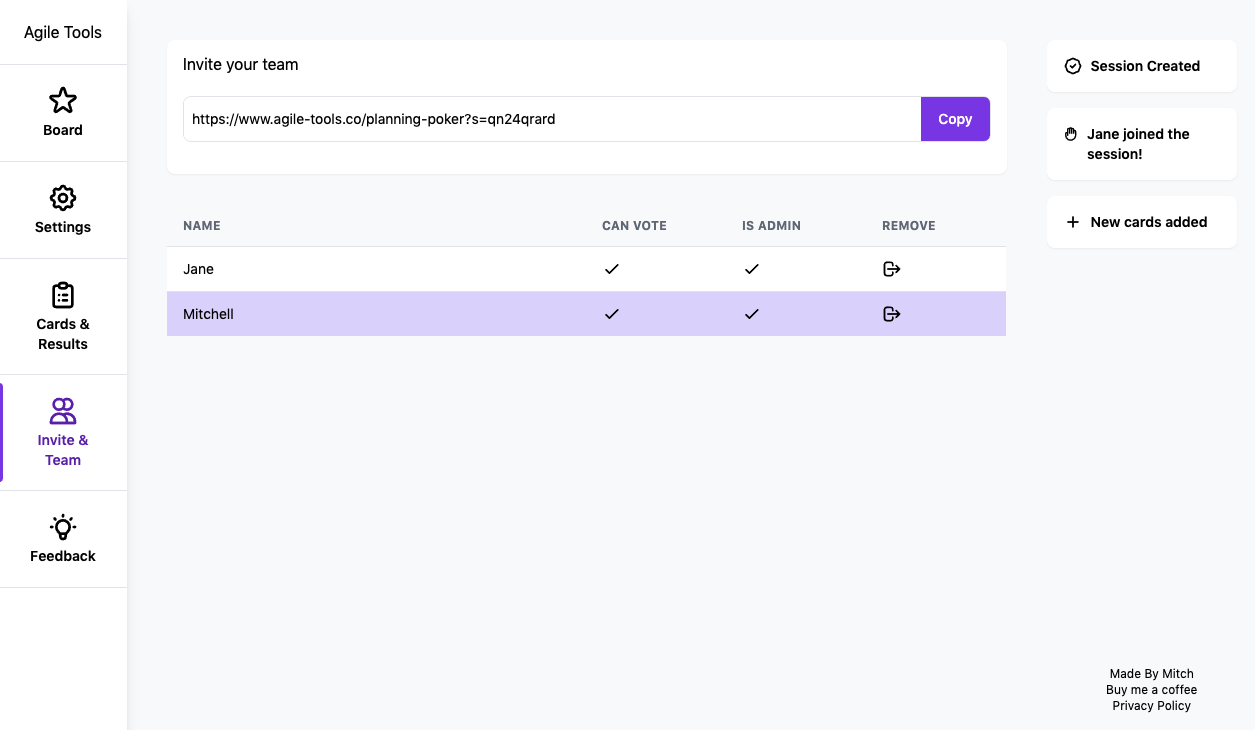The image size is (1255, 730).
Task: Click the Invite your team heading
Action: [x=241, y=64]
